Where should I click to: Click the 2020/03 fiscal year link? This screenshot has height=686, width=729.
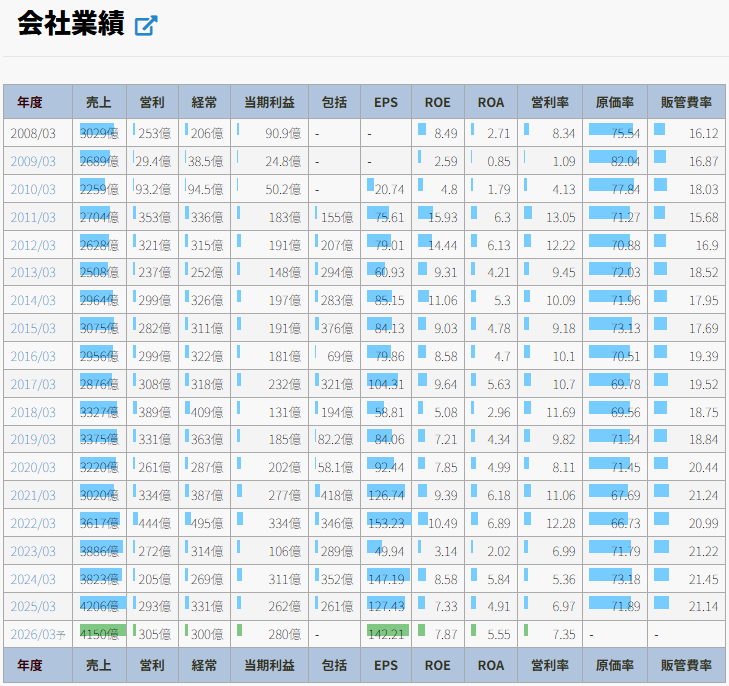point(33,468)
